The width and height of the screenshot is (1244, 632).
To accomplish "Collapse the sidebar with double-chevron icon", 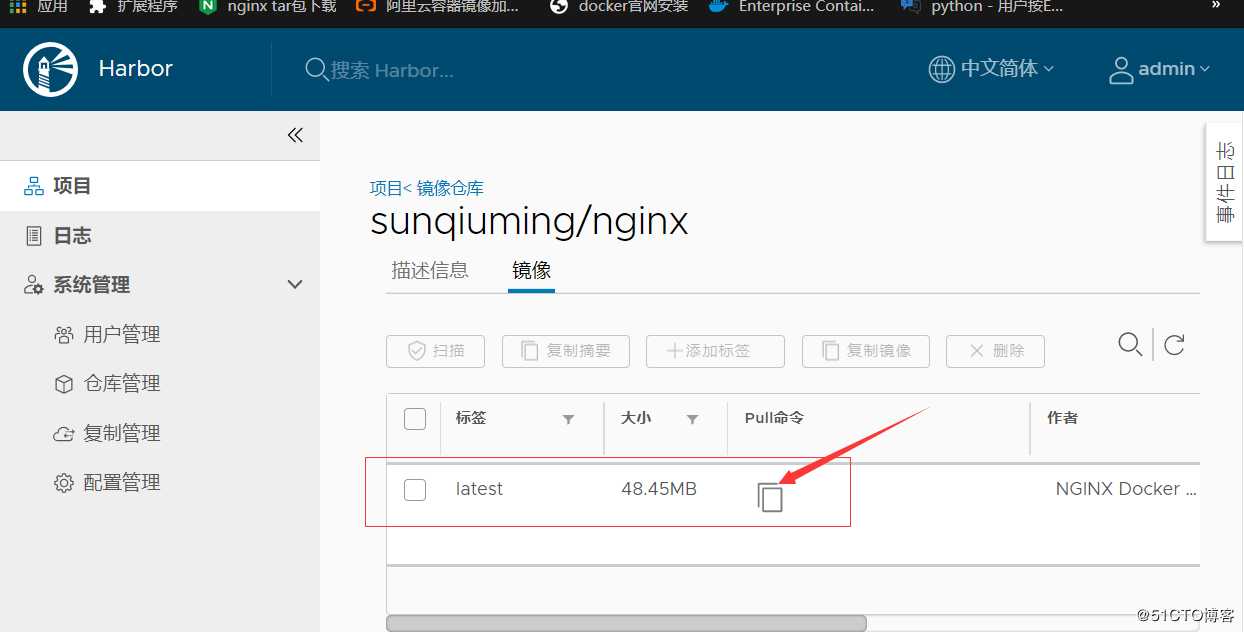I will (295, 135).
